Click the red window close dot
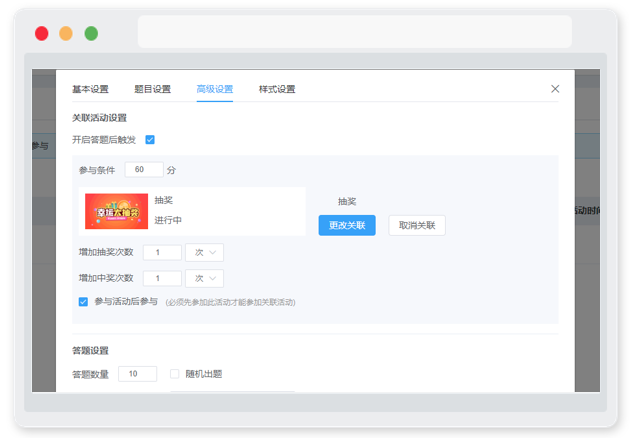 42,33
